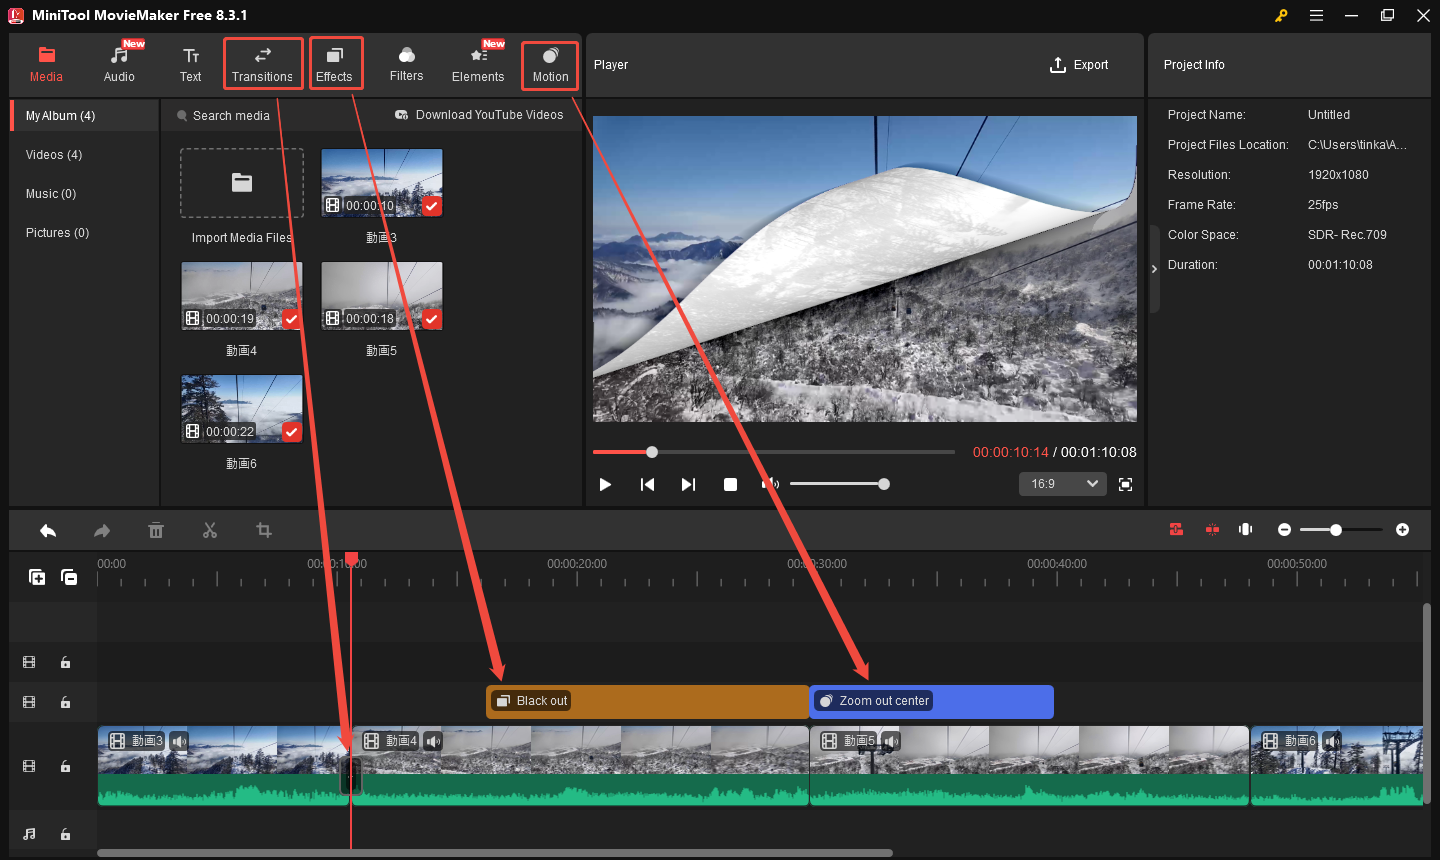
Task: Open the Transitions tab
Action: pos(262,64)
